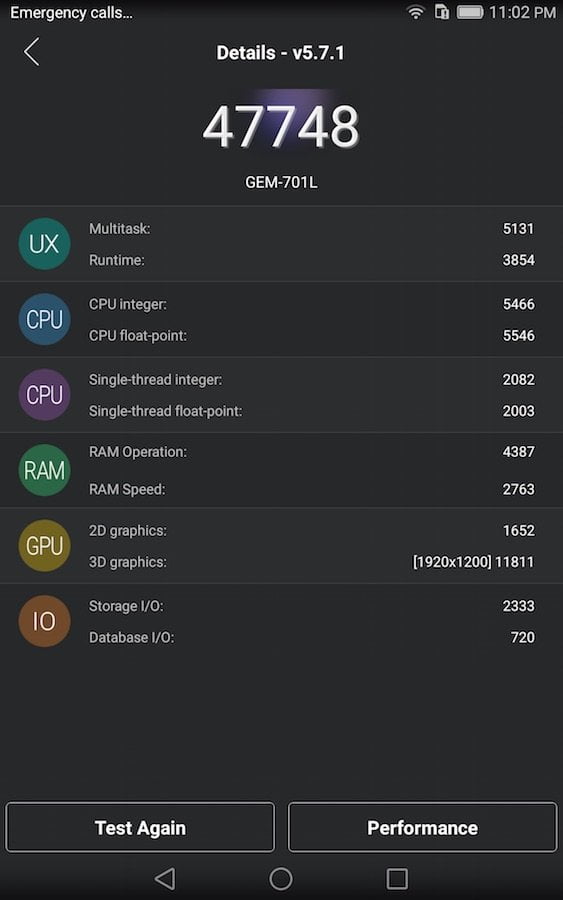Tap the GEM-701L device name

point(281,183)
